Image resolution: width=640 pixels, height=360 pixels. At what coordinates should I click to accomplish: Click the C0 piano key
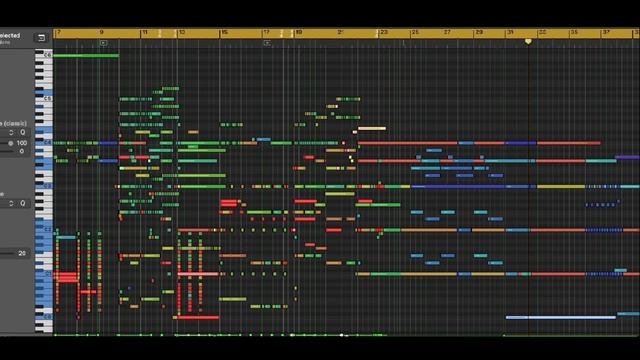click(44, 317)
